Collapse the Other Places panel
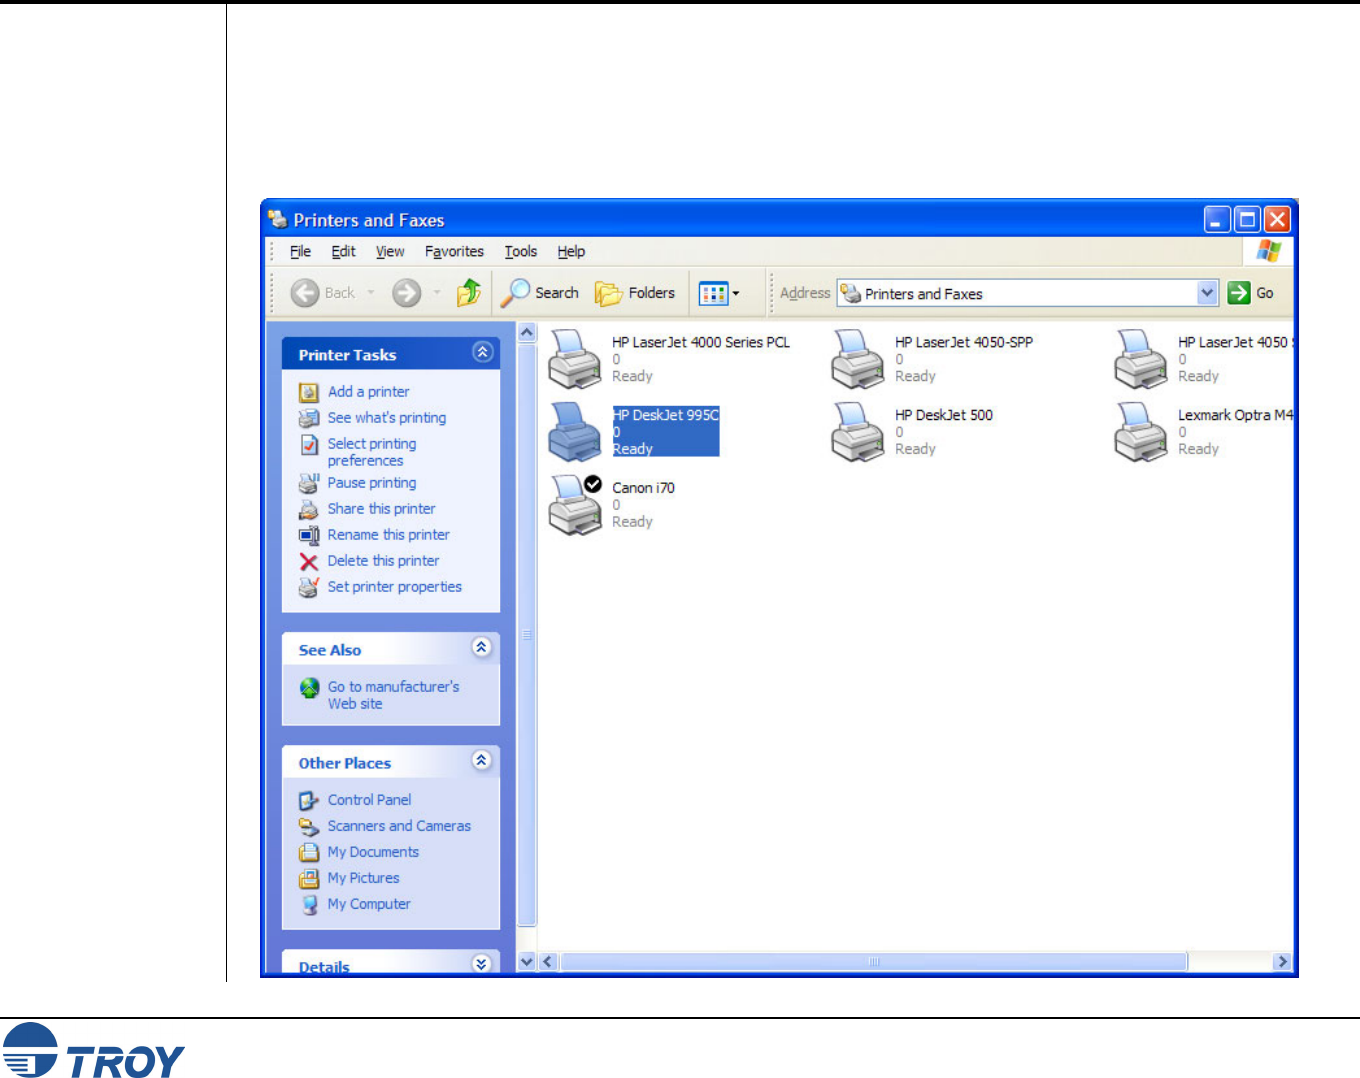 tap(482, 760)
